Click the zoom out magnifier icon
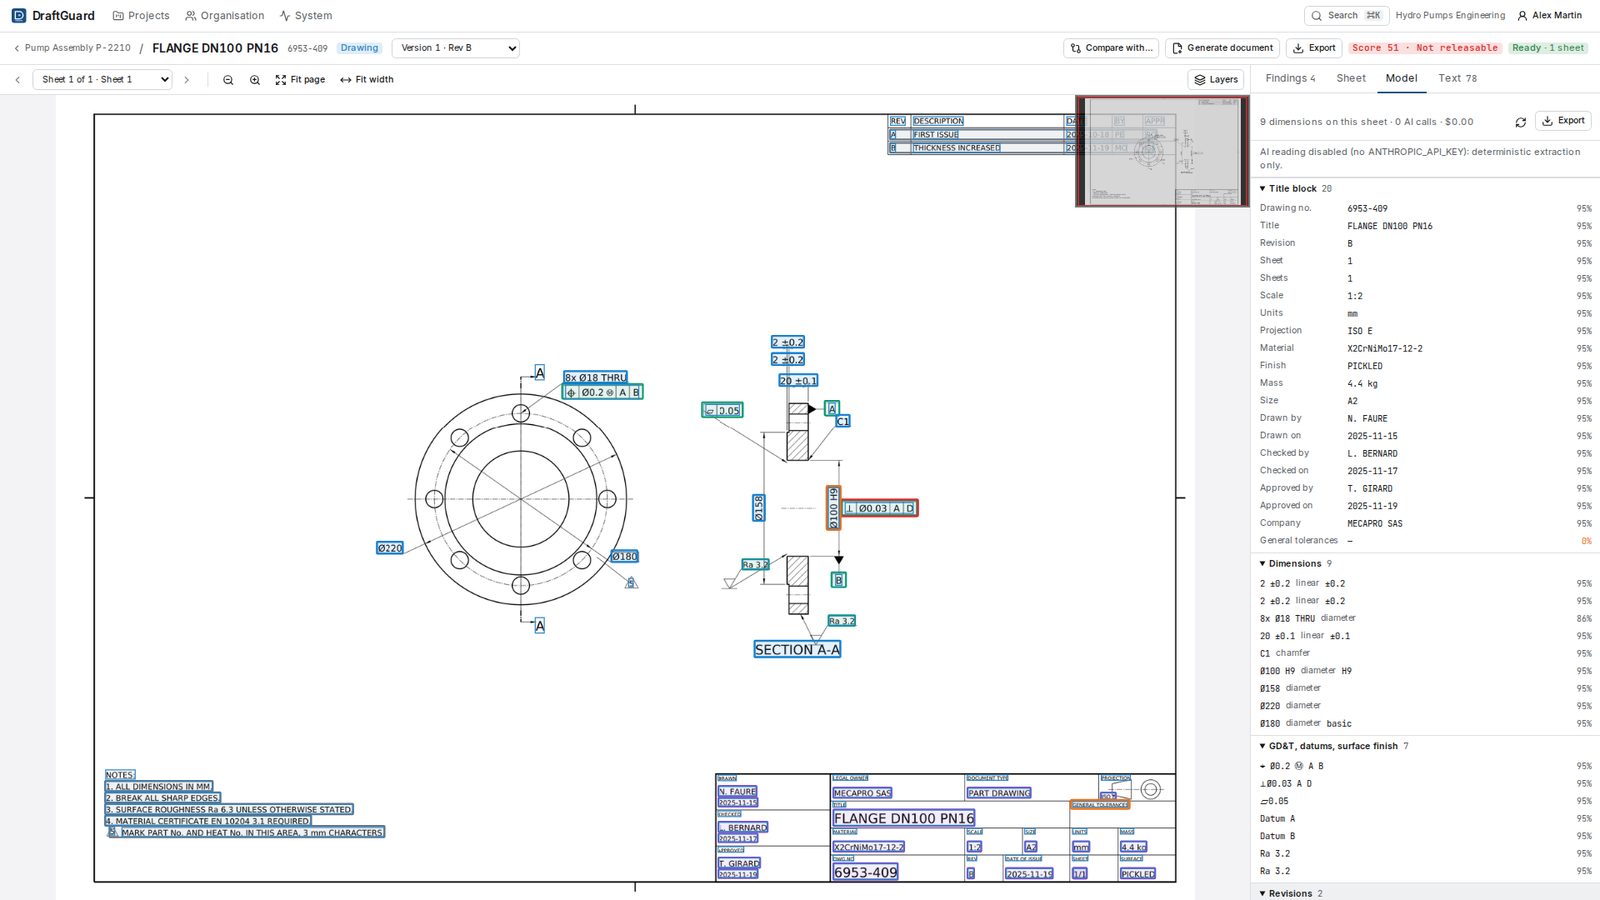 click(x=228, y=80)
